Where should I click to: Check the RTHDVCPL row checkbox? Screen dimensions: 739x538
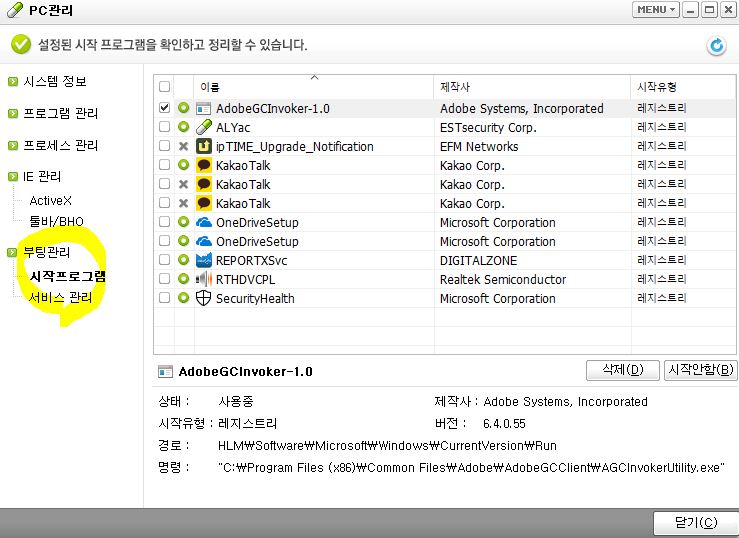[x=164, y=278]
